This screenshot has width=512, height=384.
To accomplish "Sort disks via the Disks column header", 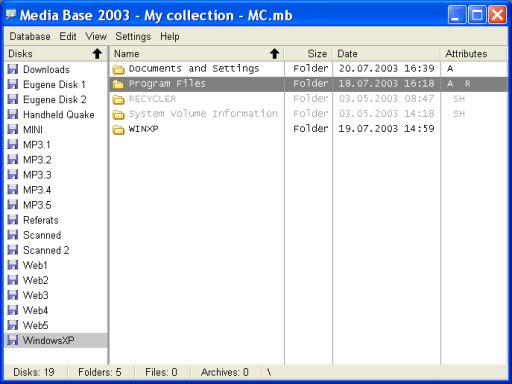I will [x=56, y=53].
